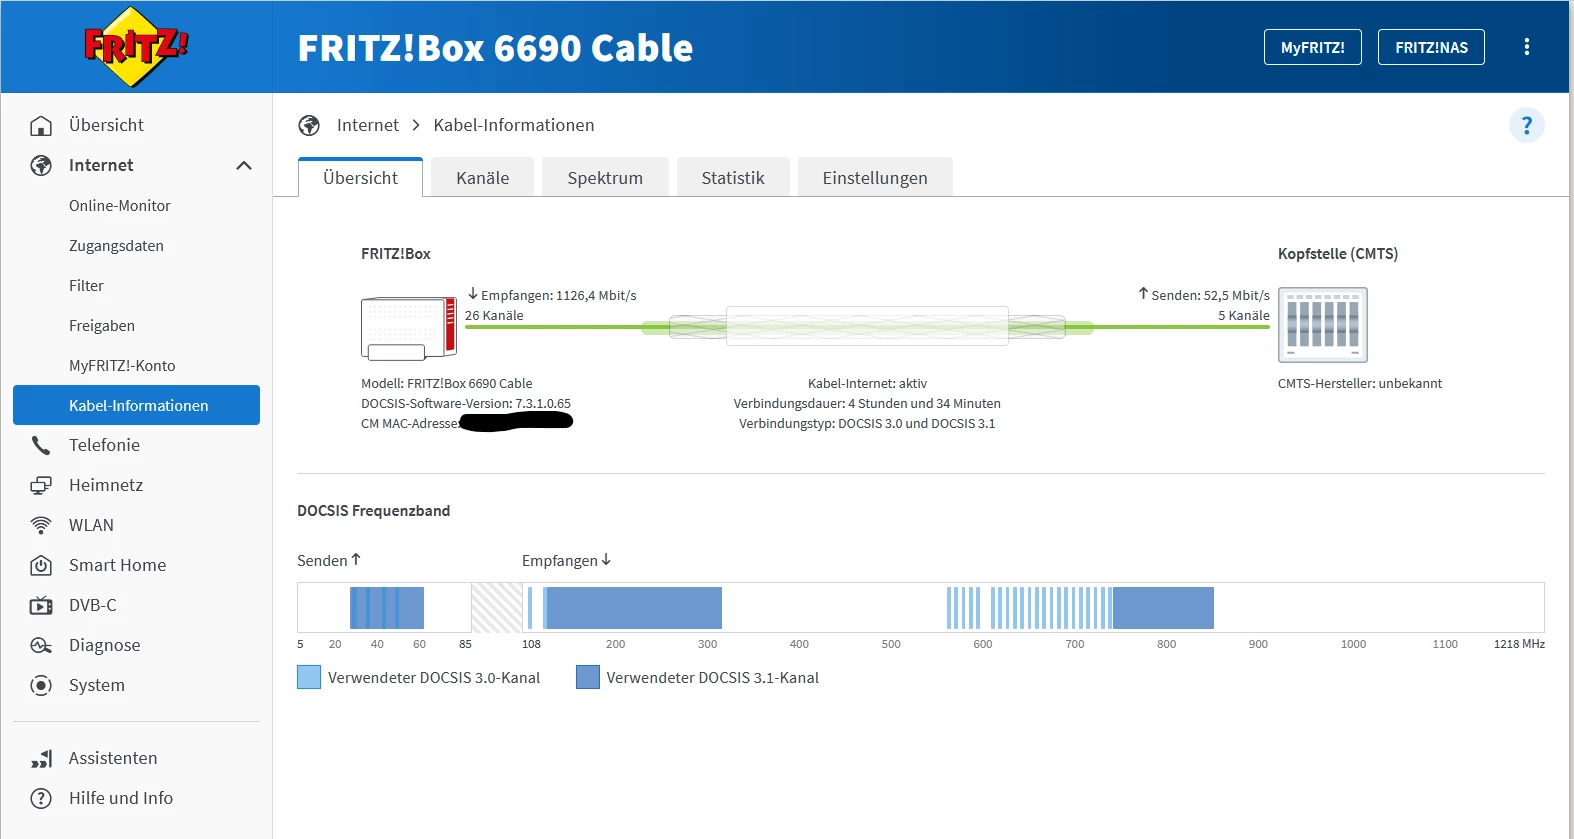Viewport: 1574px width, 839px height.
Task: Click the breadcrumb globe icon
Action: click(309, 125)
